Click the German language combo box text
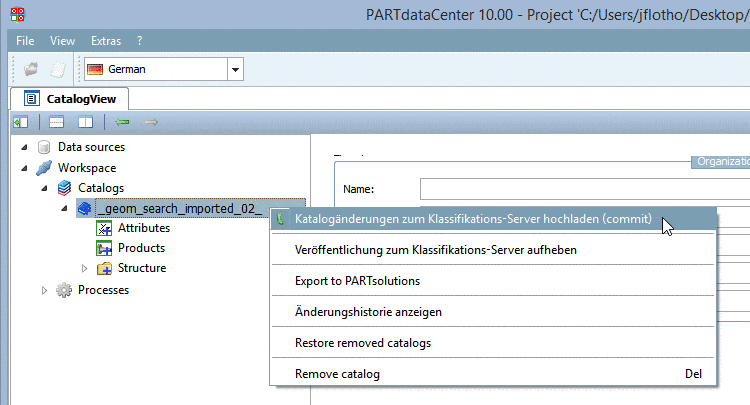This screenshot has height=405, width=750. click(x=127, y=69)
